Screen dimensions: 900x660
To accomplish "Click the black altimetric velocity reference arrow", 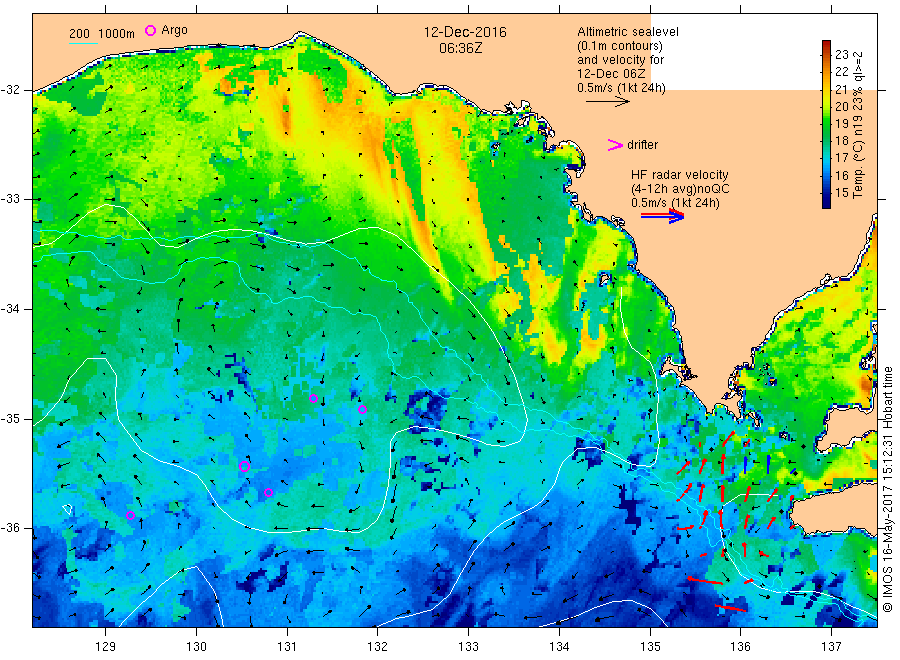I will (x=608, y=102).
